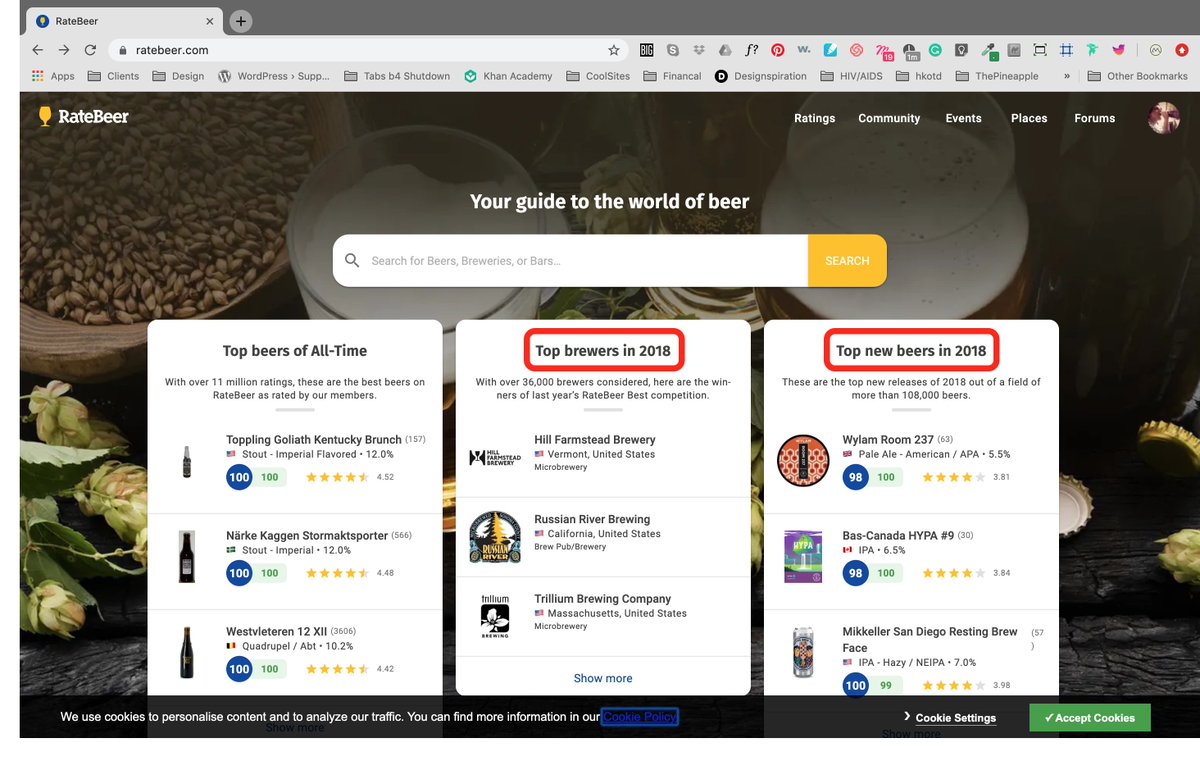Viewport: 1200px width, 761px height.
Task: Select the RateBeer browser tab
Action: pyautogui.click(x=124, y=21)
